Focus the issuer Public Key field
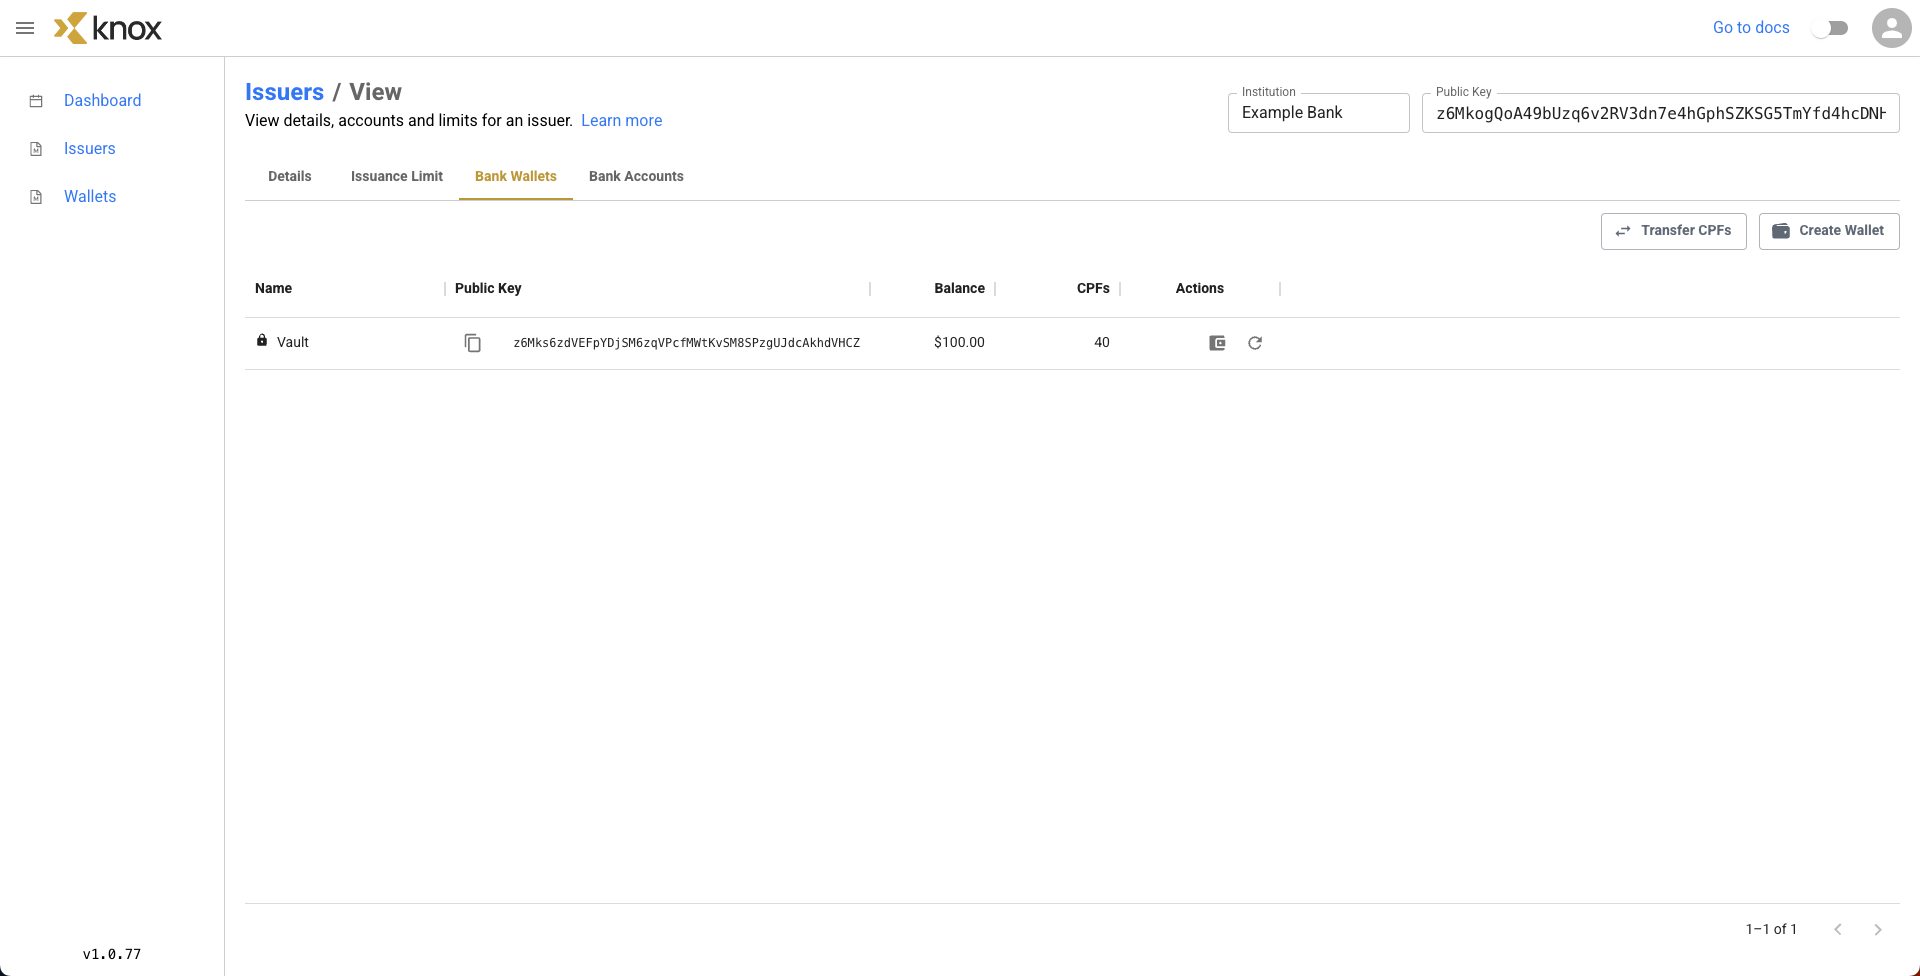 pyautogui.click(x=1660, y=113)
